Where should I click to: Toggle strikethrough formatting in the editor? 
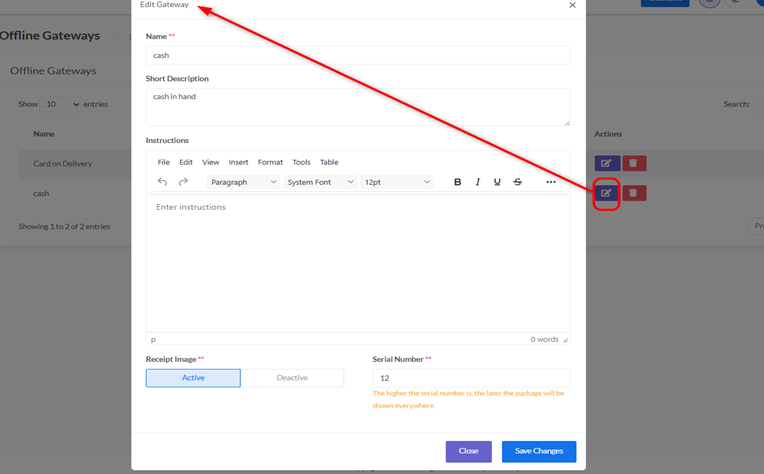pyautogui.click(x=517, y=182)
